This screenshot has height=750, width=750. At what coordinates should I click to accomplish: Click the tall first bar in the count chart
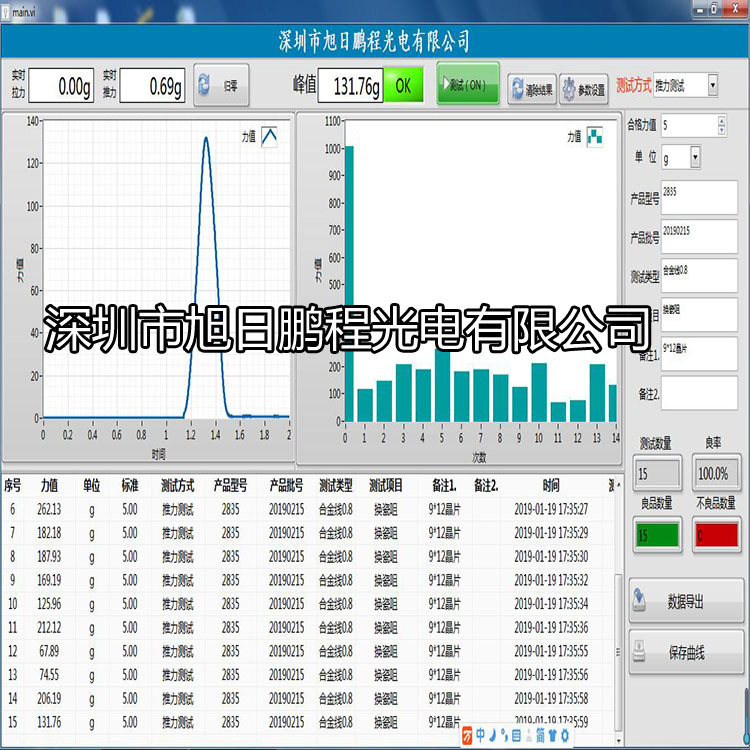tap(349, 284)
